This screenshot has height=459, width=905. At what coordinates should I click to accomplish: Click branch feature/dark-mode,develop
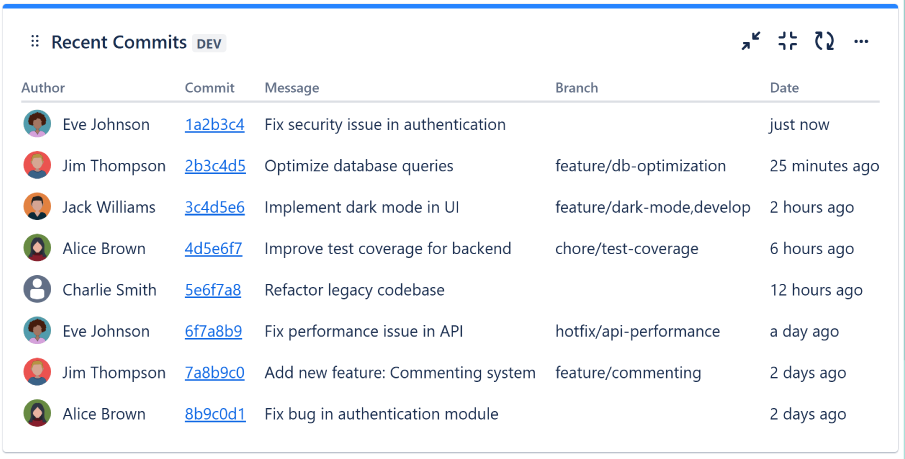[653, 207]
